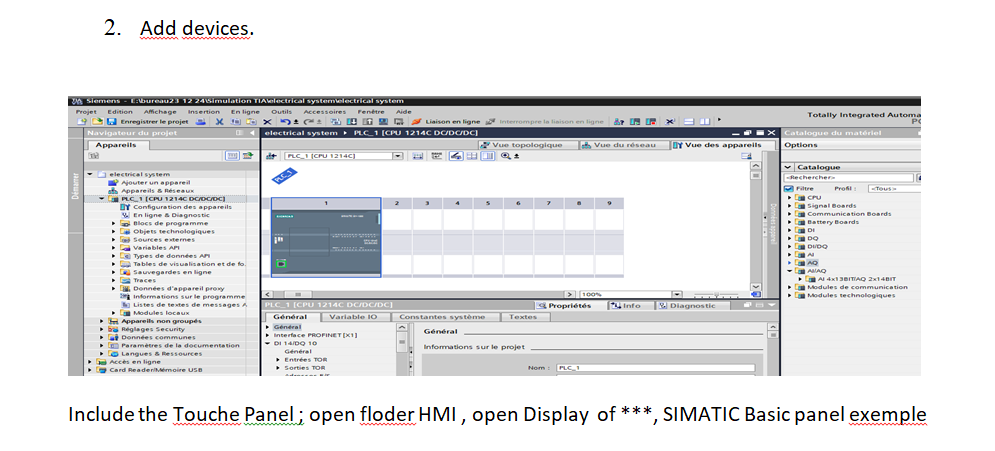Toggle the Filtre checkbox in Catalogue
Screen dimensions: 995x451
pos(788,188)
